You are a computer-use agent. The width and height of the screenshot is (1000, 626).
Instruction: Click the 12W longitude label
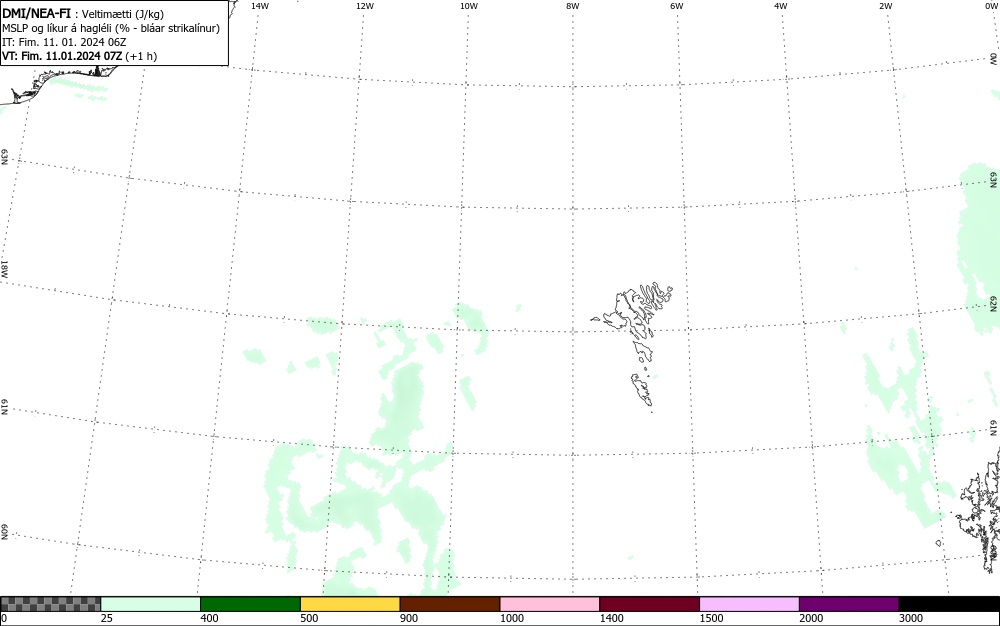click(x=365, y=6)
